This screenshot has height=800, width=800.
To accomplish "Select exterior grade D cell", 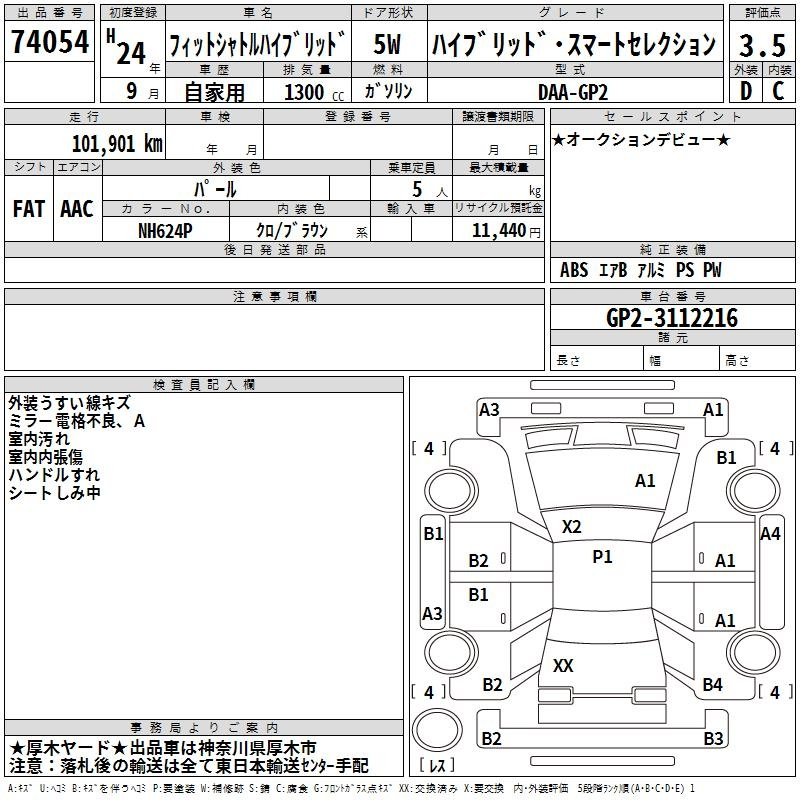I will tap(745, 89).
